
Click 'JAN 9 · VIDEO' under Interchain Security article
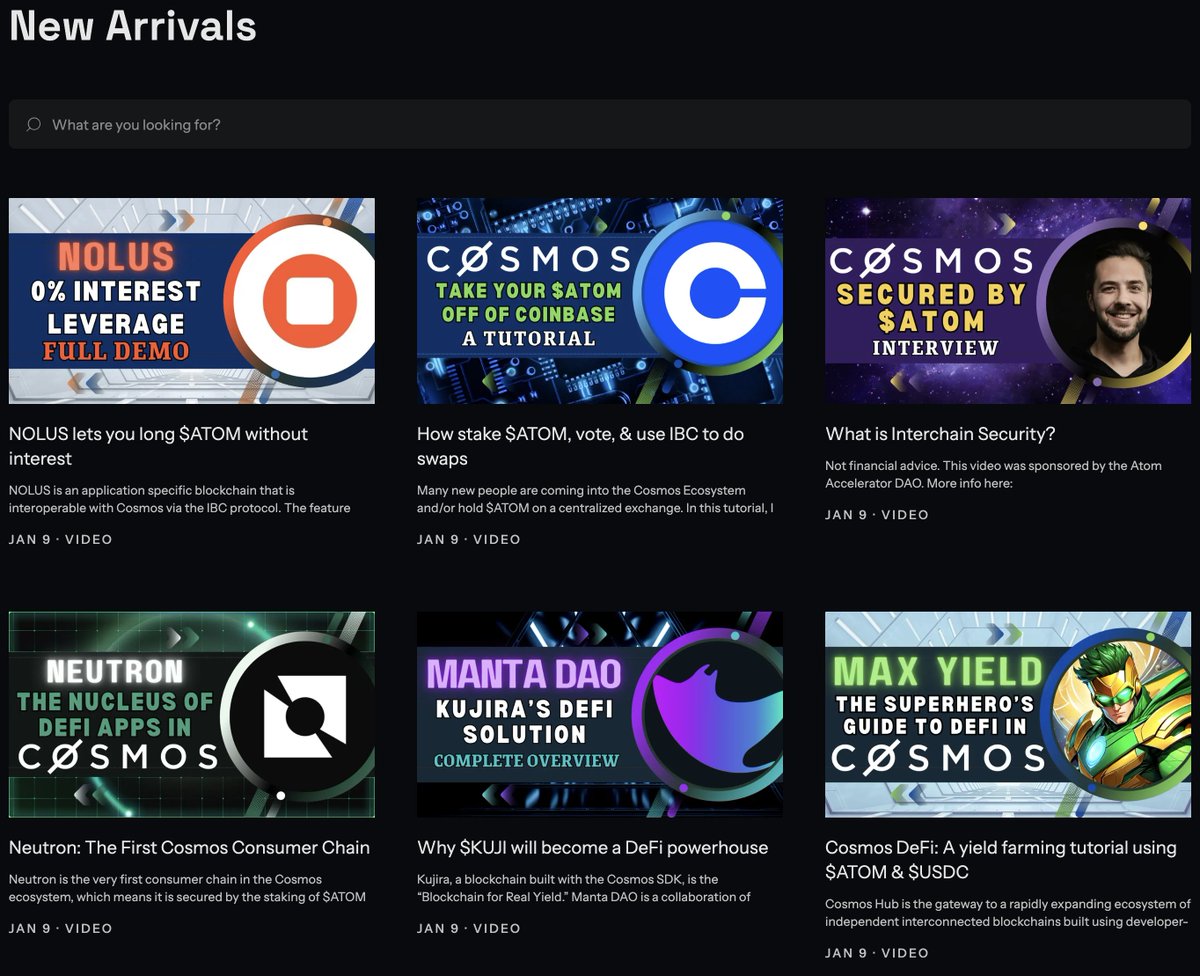[877, 515]
